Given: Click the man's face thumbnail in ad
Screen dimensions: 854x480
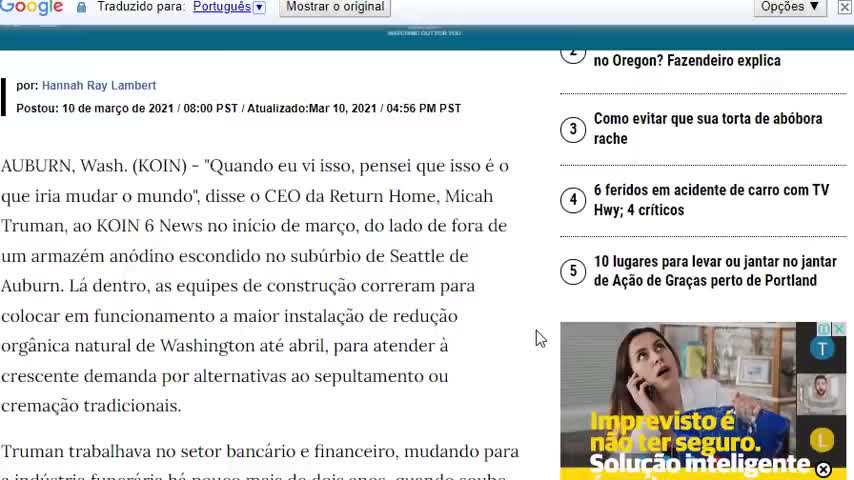Looking at the screenshot, I should click(821, 393).
